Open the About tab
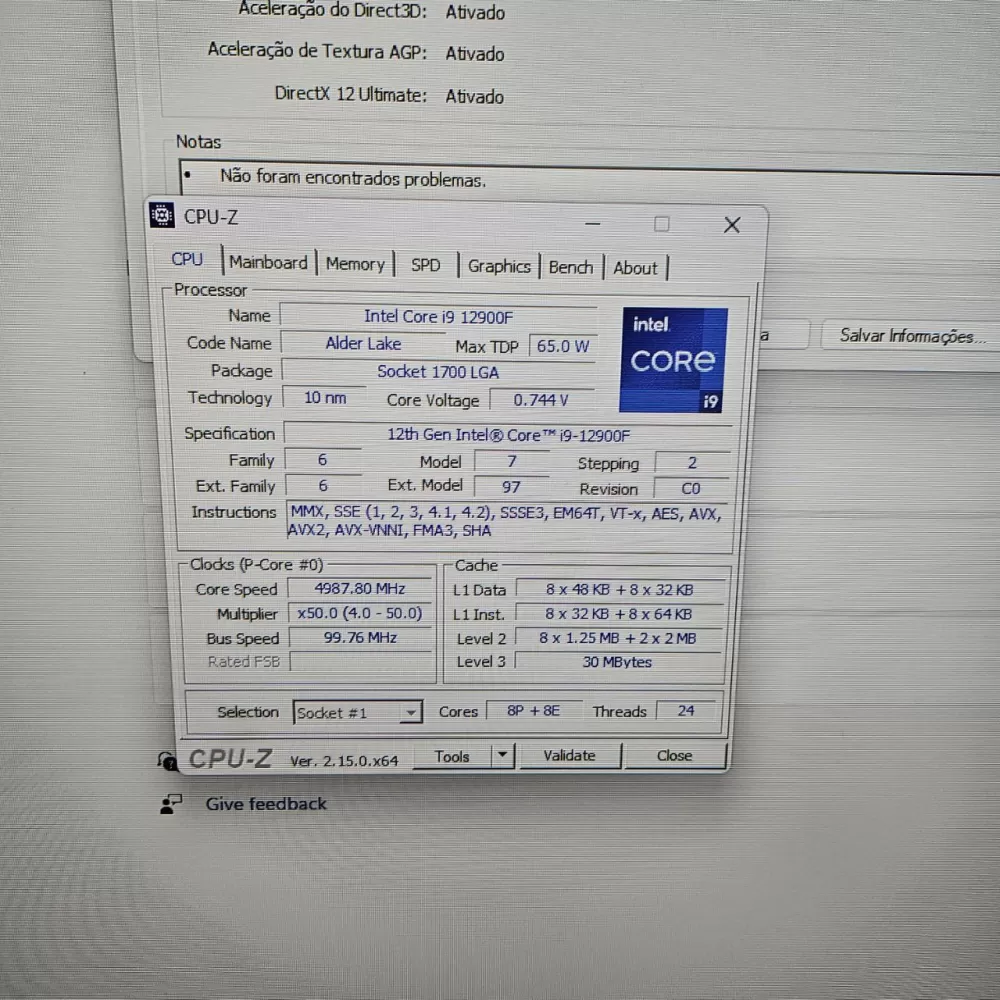The height and width of the screenshot is (1000, 1000). pos(635,268)
